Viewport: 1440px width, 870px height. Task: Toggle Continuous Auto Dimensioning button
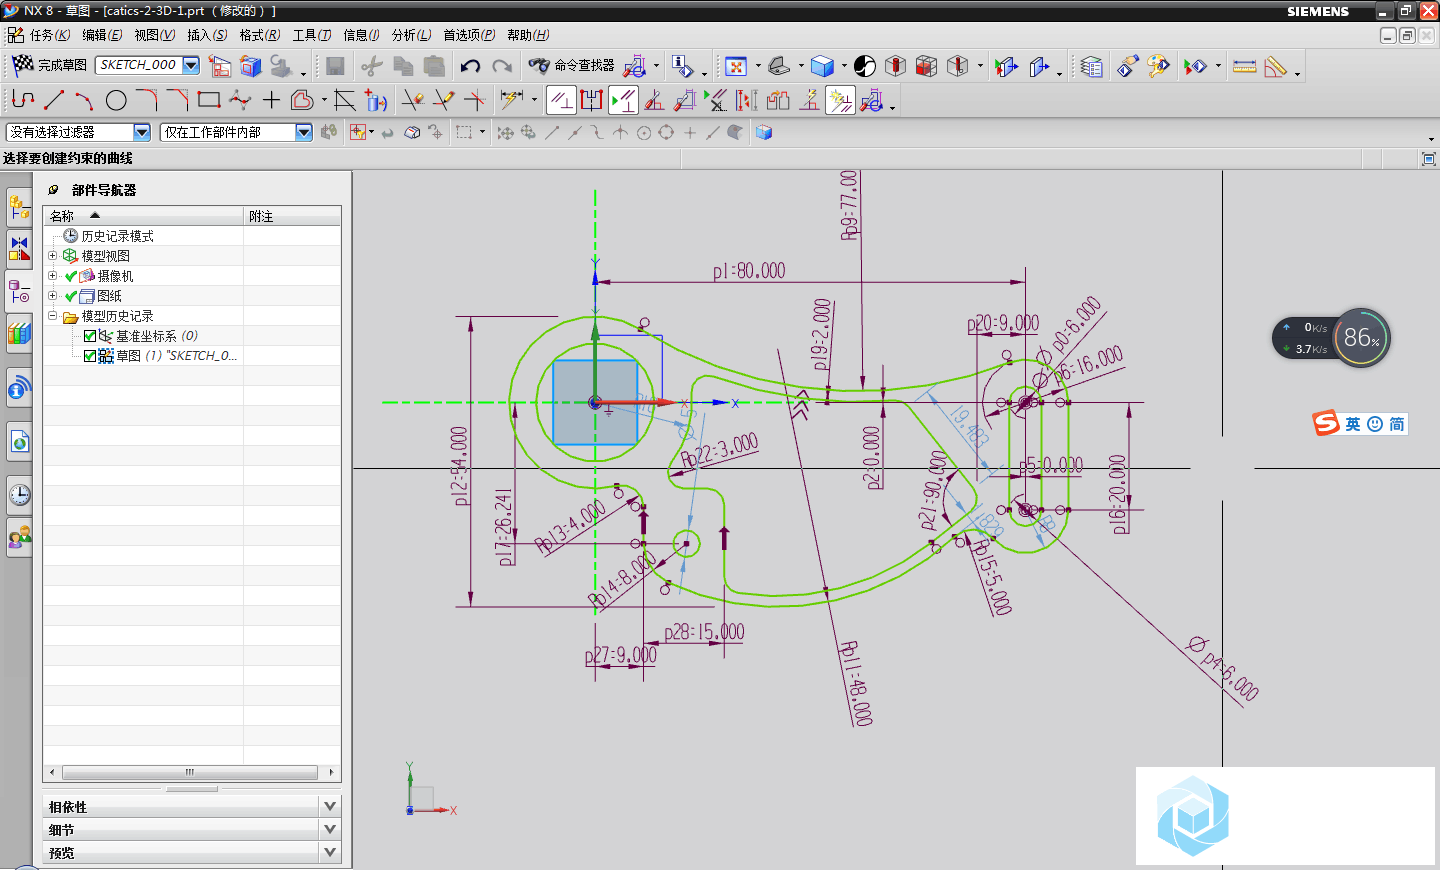point(872,100)
